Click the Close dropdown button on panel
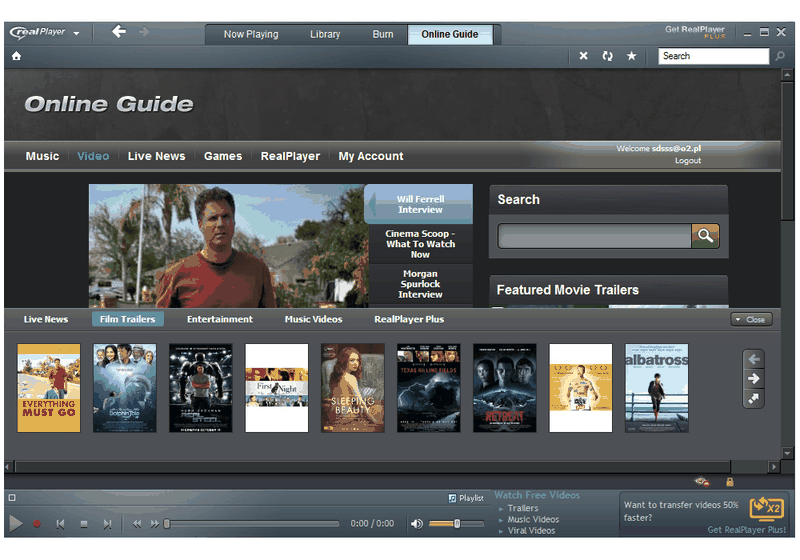Screen dimensions: 800x560 (x=751, y=320)
